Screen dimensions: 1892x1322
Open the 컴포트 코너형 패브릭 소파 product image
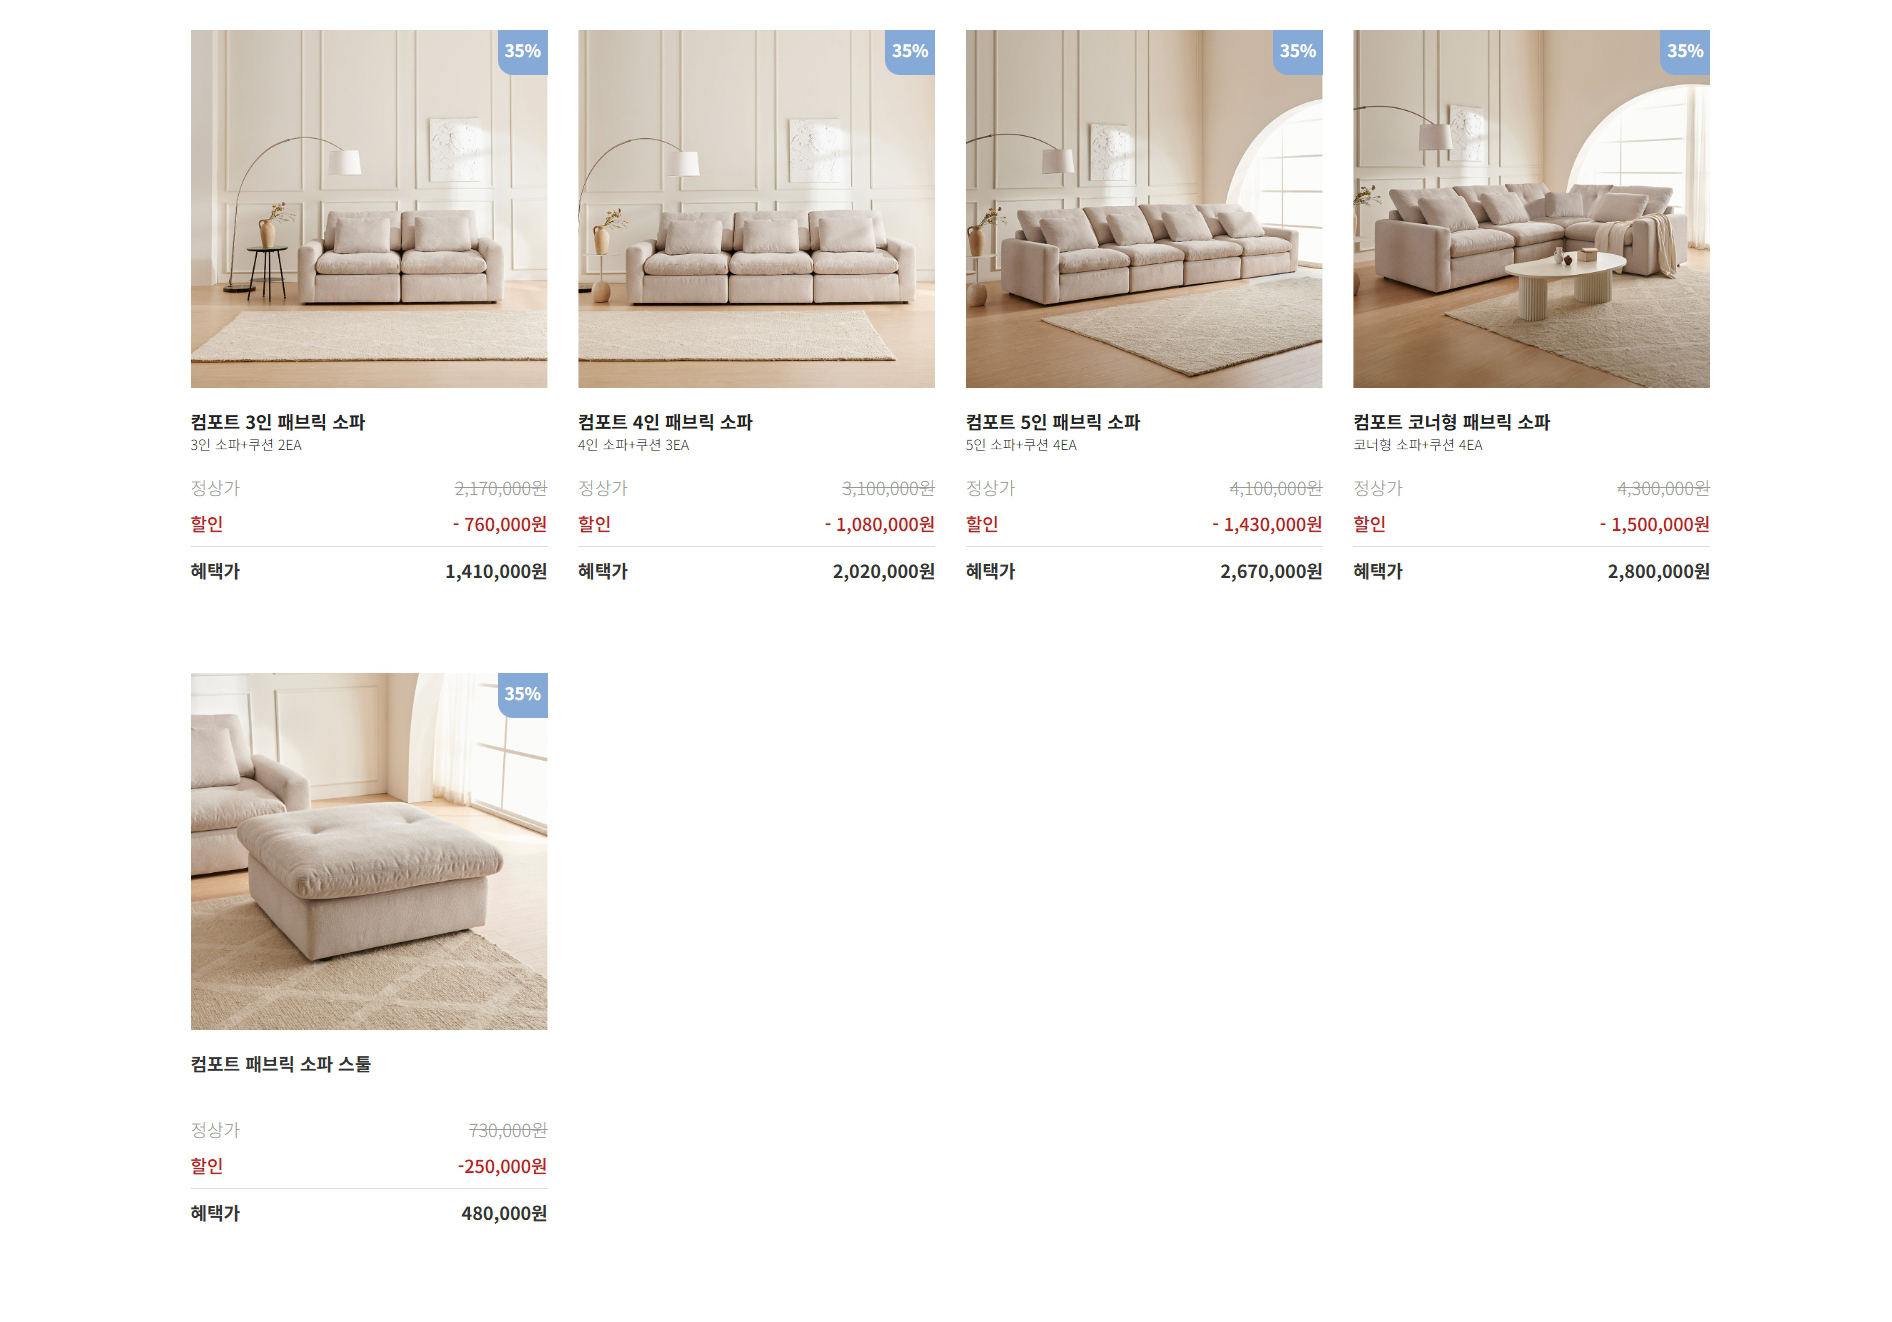1531,209
